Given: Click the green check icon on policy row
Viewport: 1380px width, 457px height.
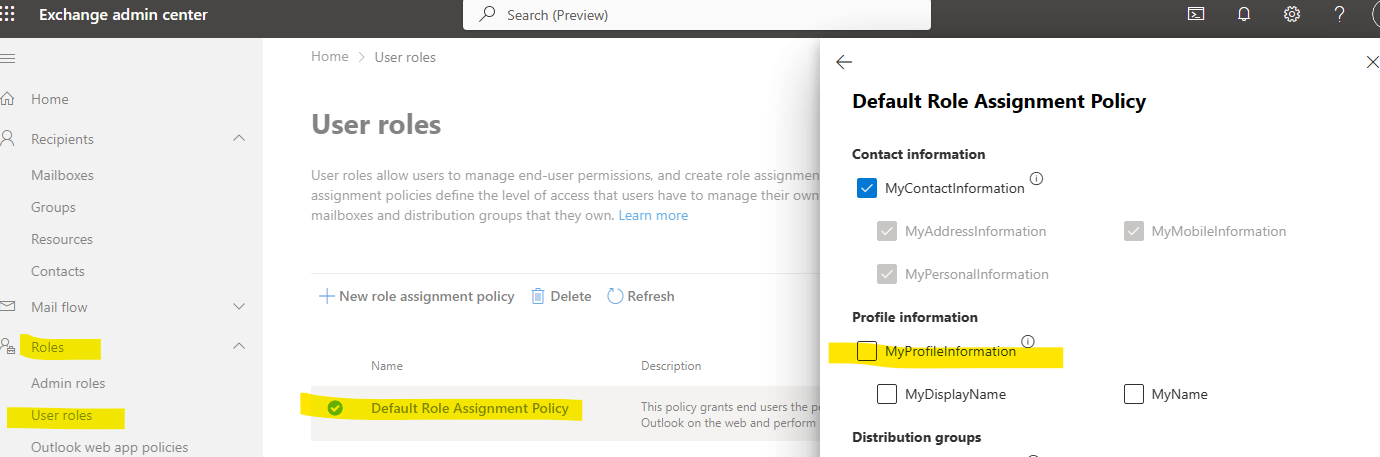Looking at the screenshot, I should (335, 408).
